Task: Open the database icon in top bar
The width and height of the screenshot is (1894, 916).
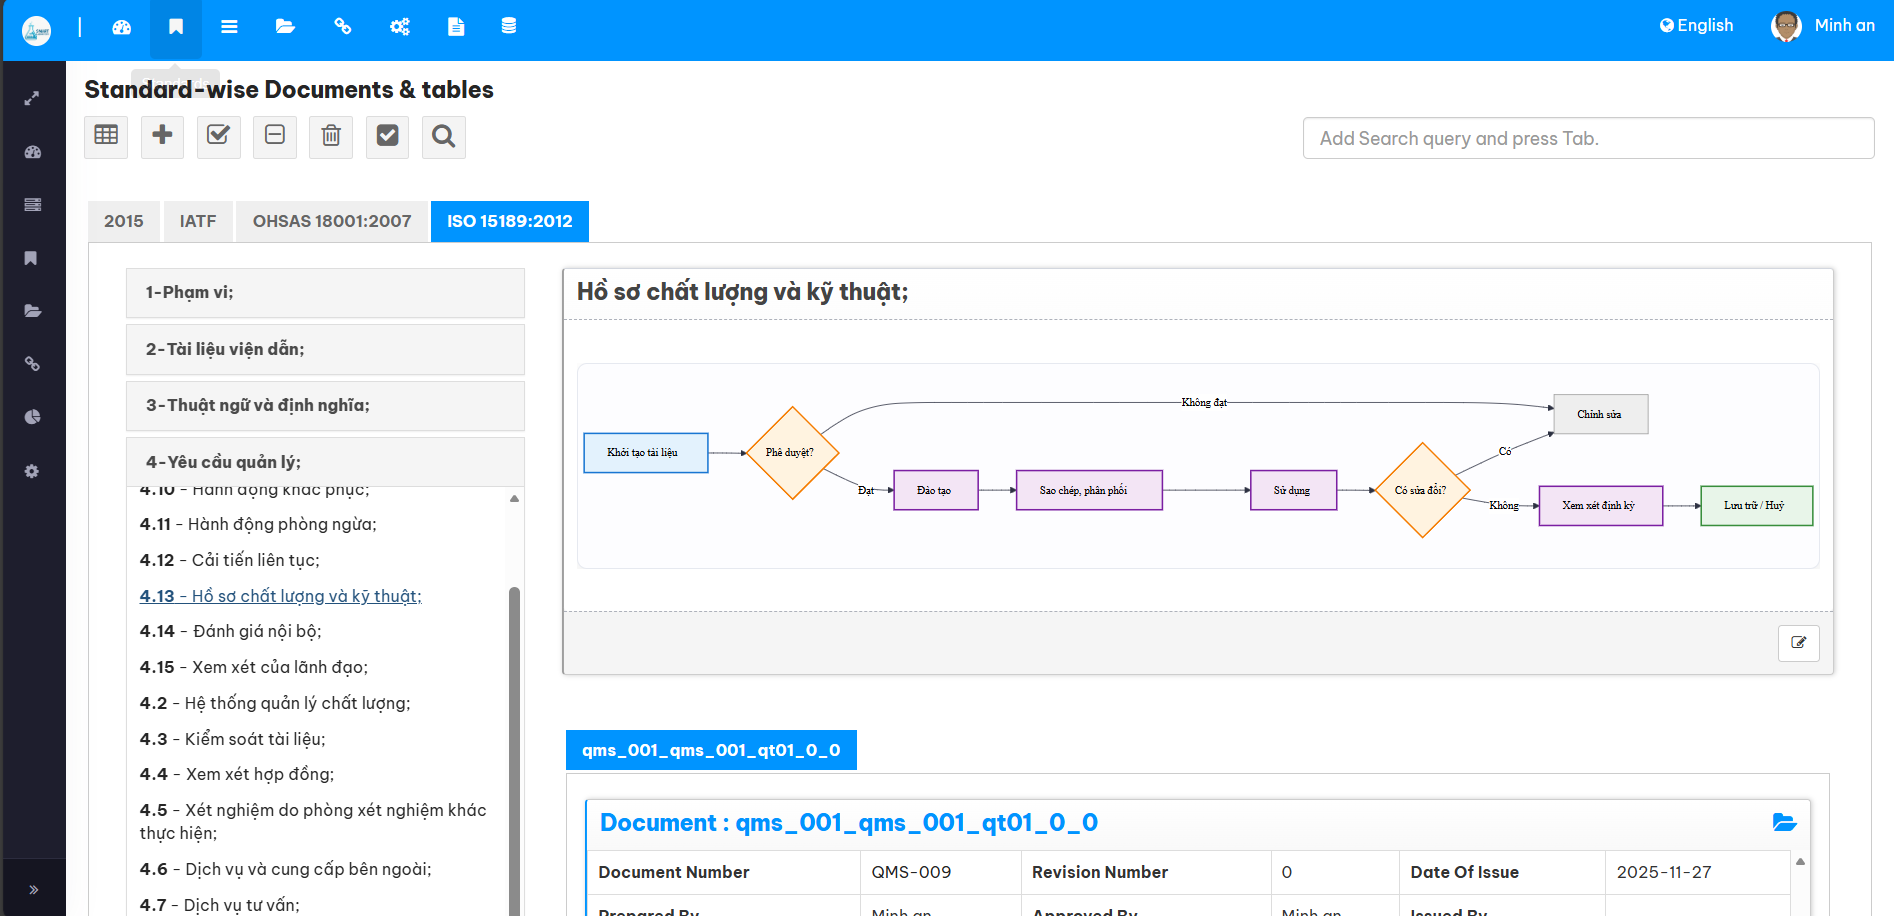Action: click(x=509, y=26)
